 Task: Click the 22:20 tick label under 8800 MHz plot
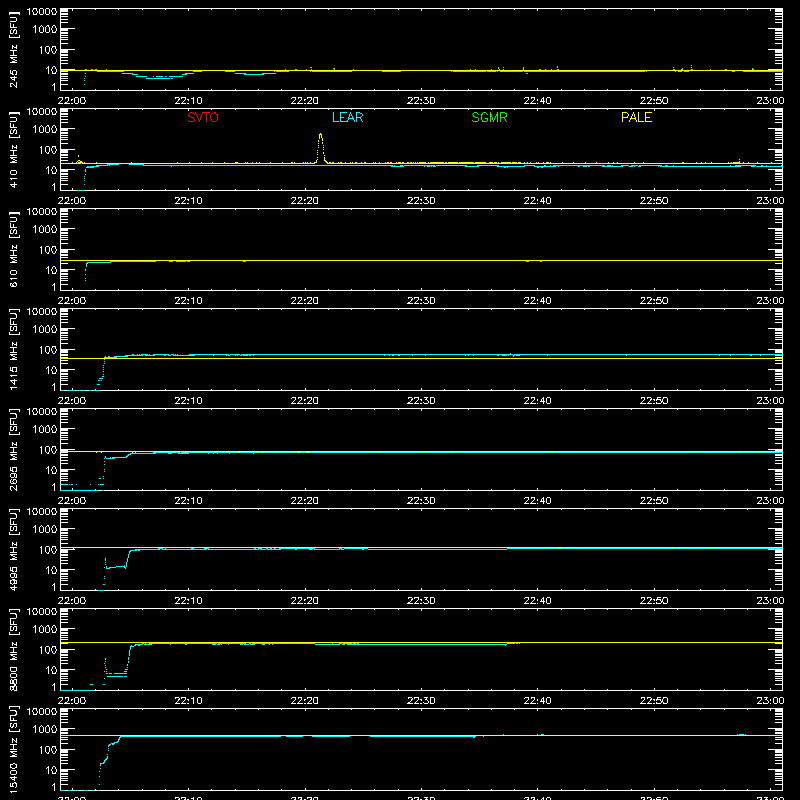pos(305,701)
